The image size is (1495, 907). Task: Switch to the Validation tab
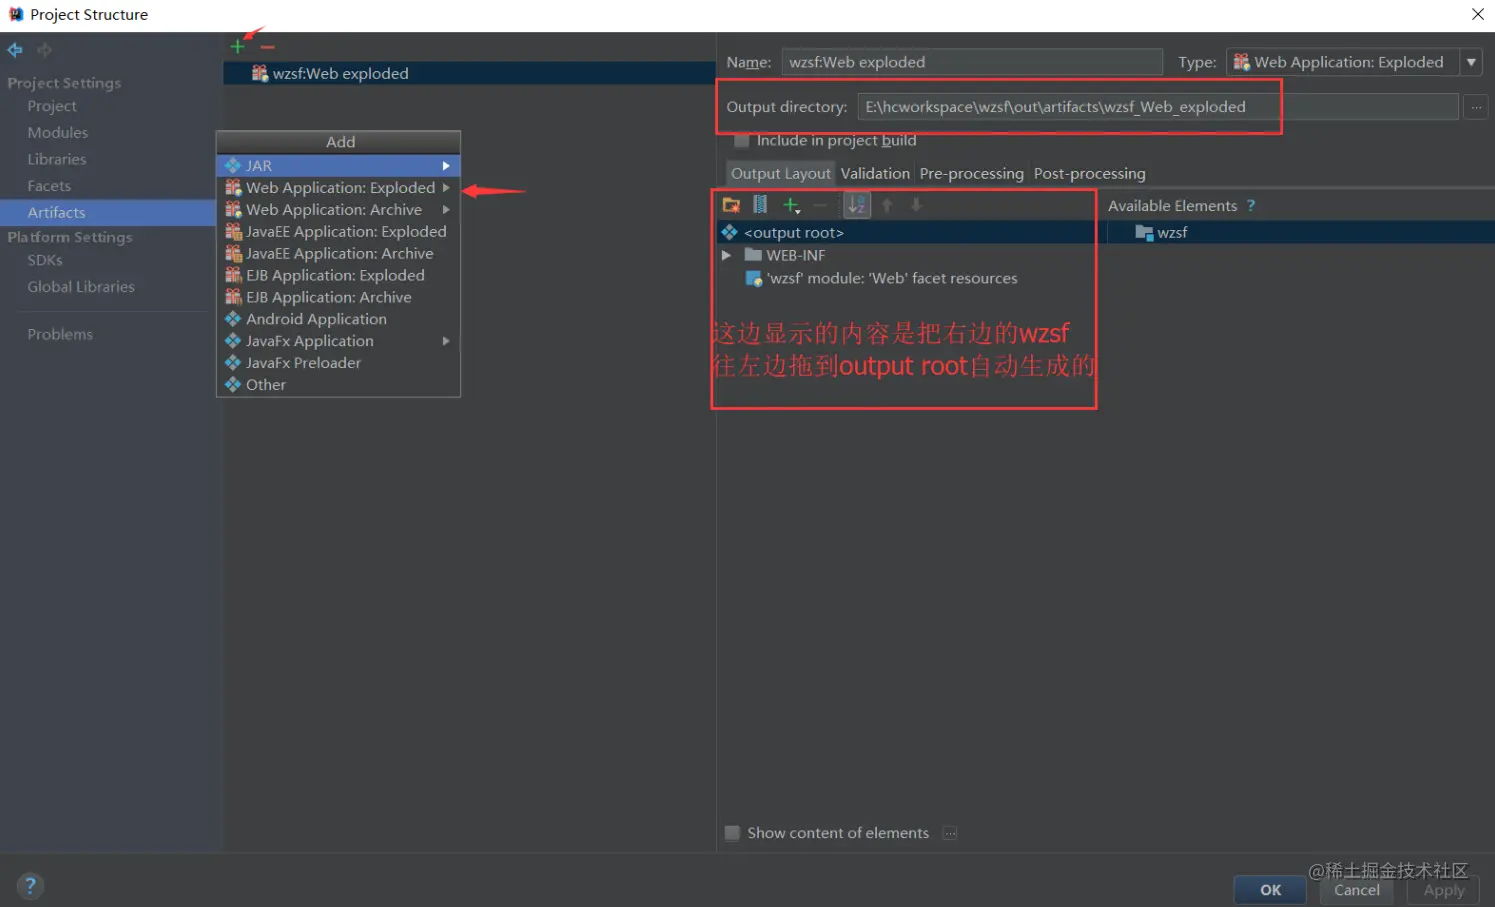[x=875, y=173]
